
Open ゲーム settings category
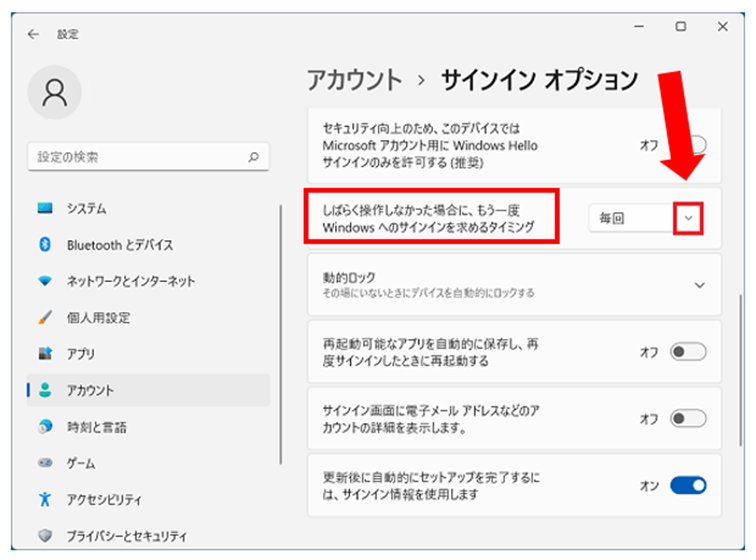(x=148, y=463)
